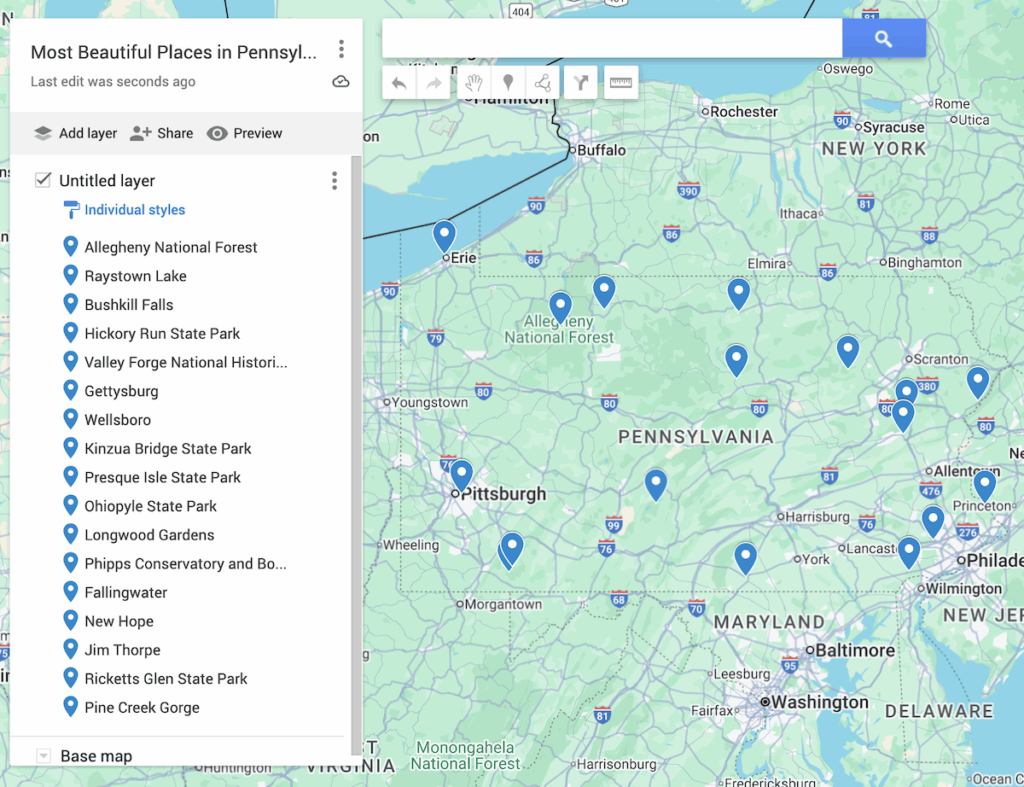Select Phipps Conservatory and Bo... entry

click(185, 564)
